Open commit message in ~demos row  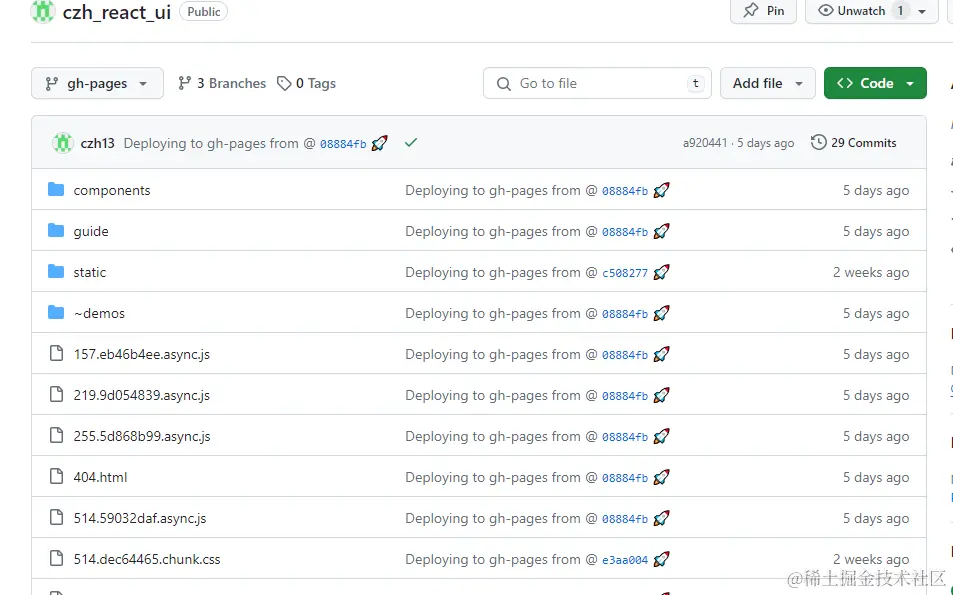point(501,313)
